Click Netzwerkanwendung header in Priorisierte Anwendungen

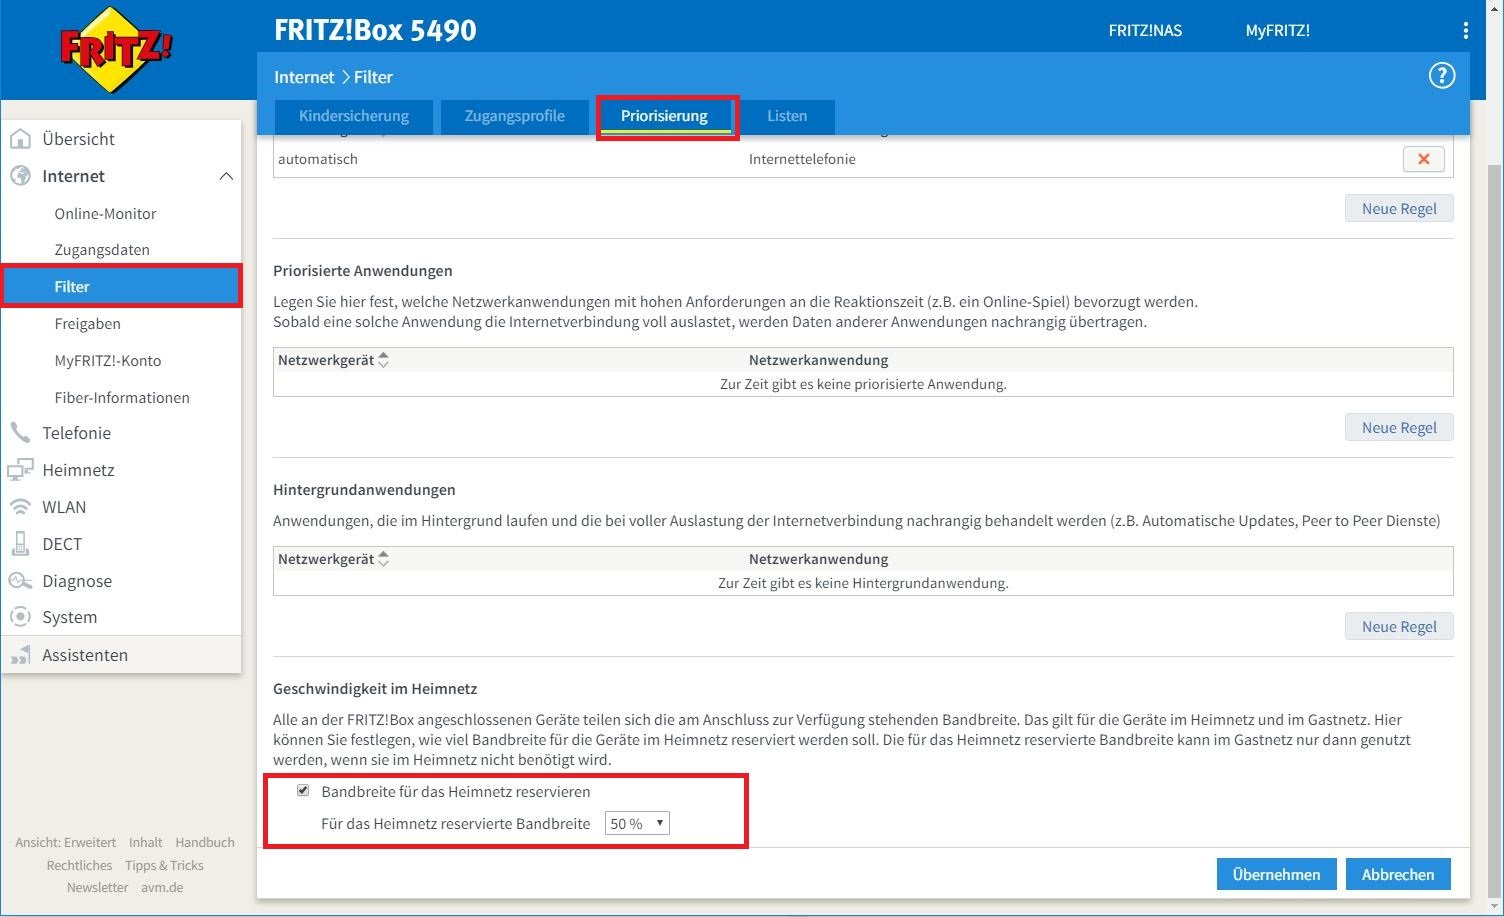(x=818, y=360)
